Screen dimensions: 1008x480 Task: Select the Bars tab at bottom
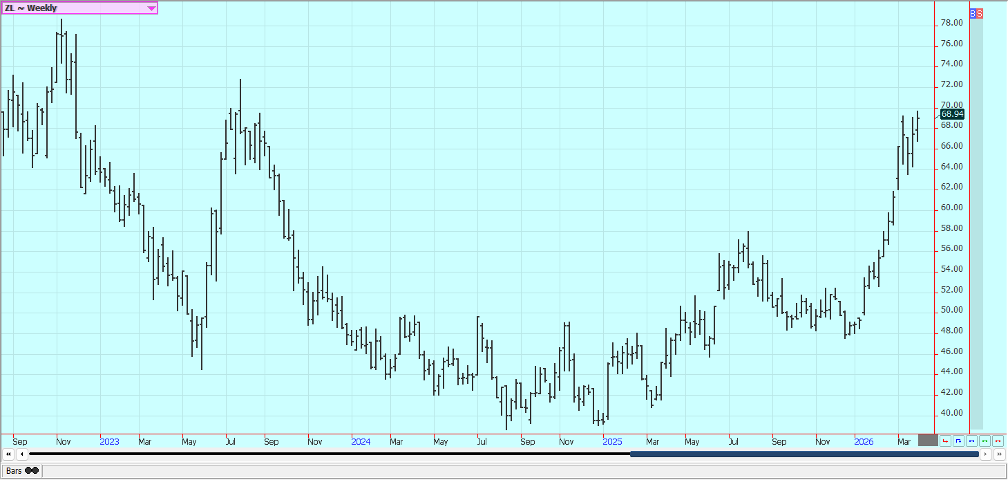pos(22,470)
